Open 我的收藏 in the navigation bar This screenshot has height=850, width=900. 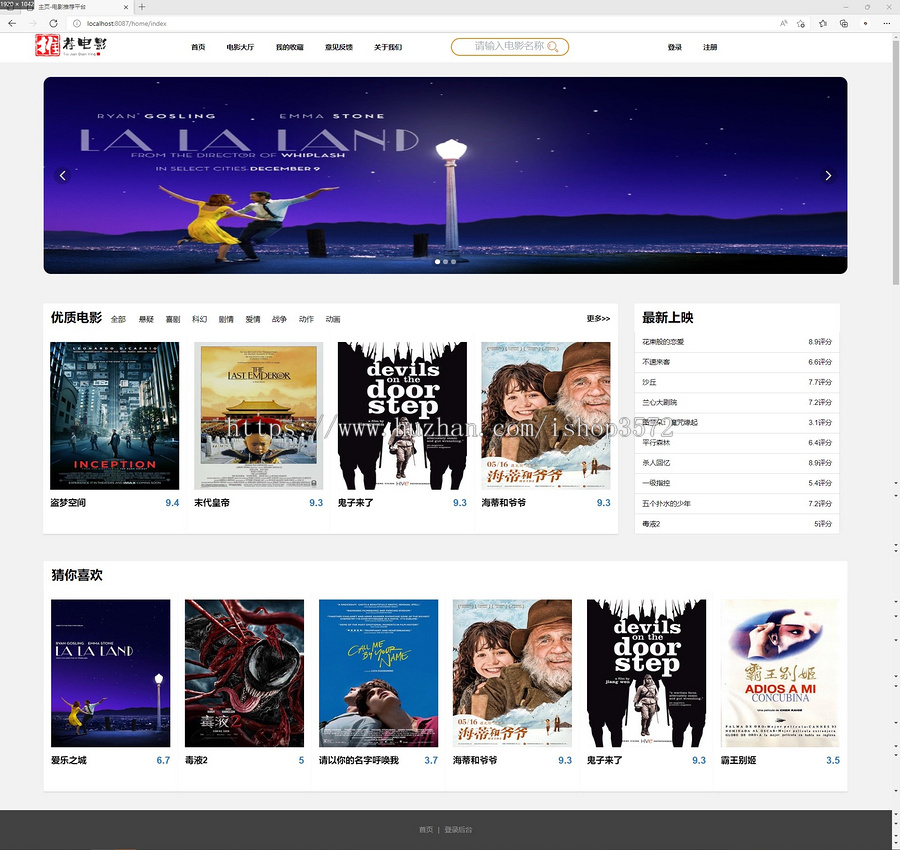coord(289,47)
